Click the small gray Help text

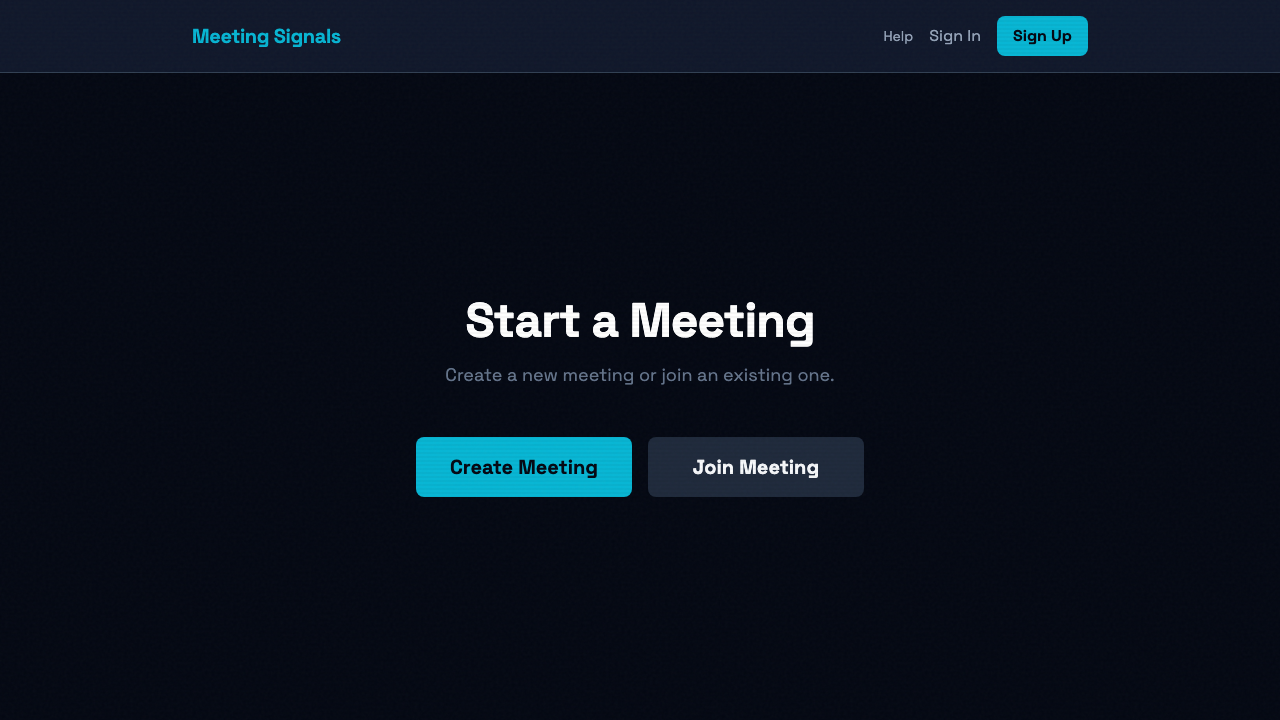point(898,36)
